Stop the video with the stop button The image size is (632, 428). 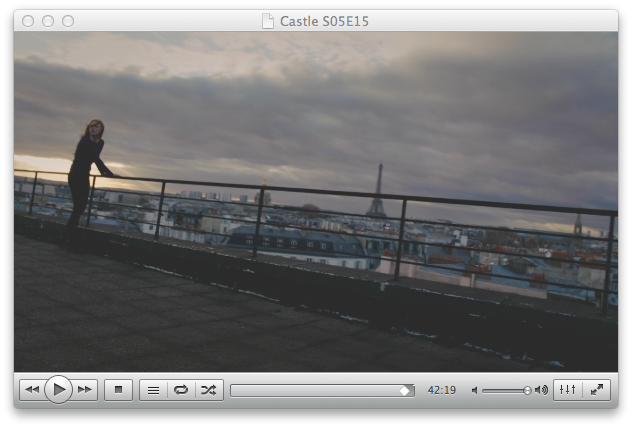(x=118, y=390)
